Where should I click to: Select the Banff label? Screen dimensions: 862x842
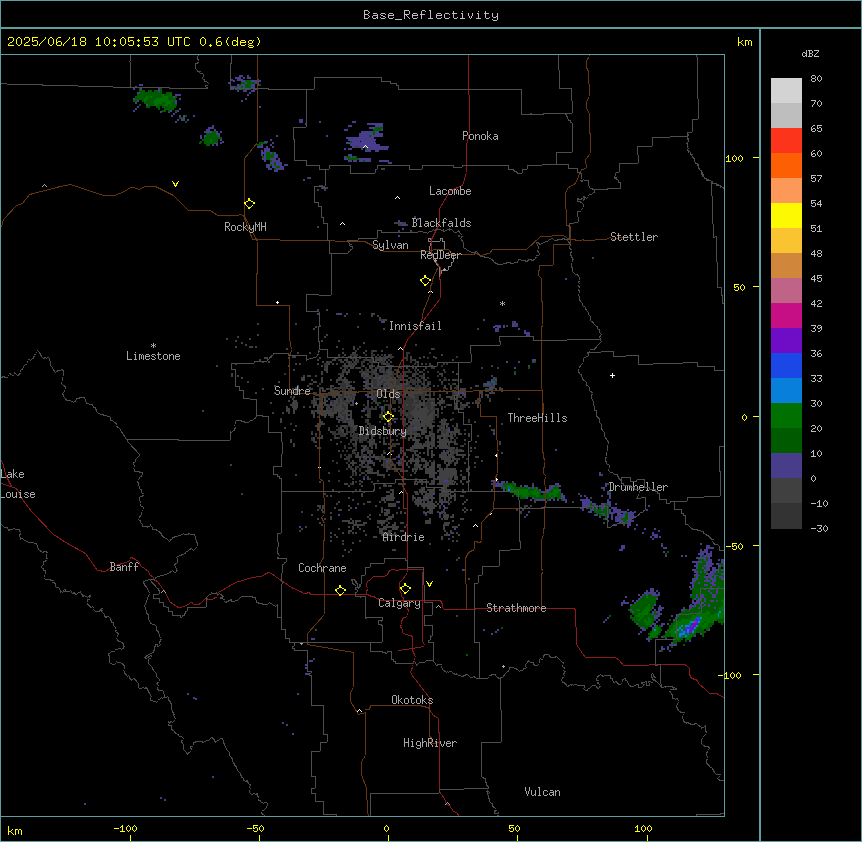tap(124, 567)
